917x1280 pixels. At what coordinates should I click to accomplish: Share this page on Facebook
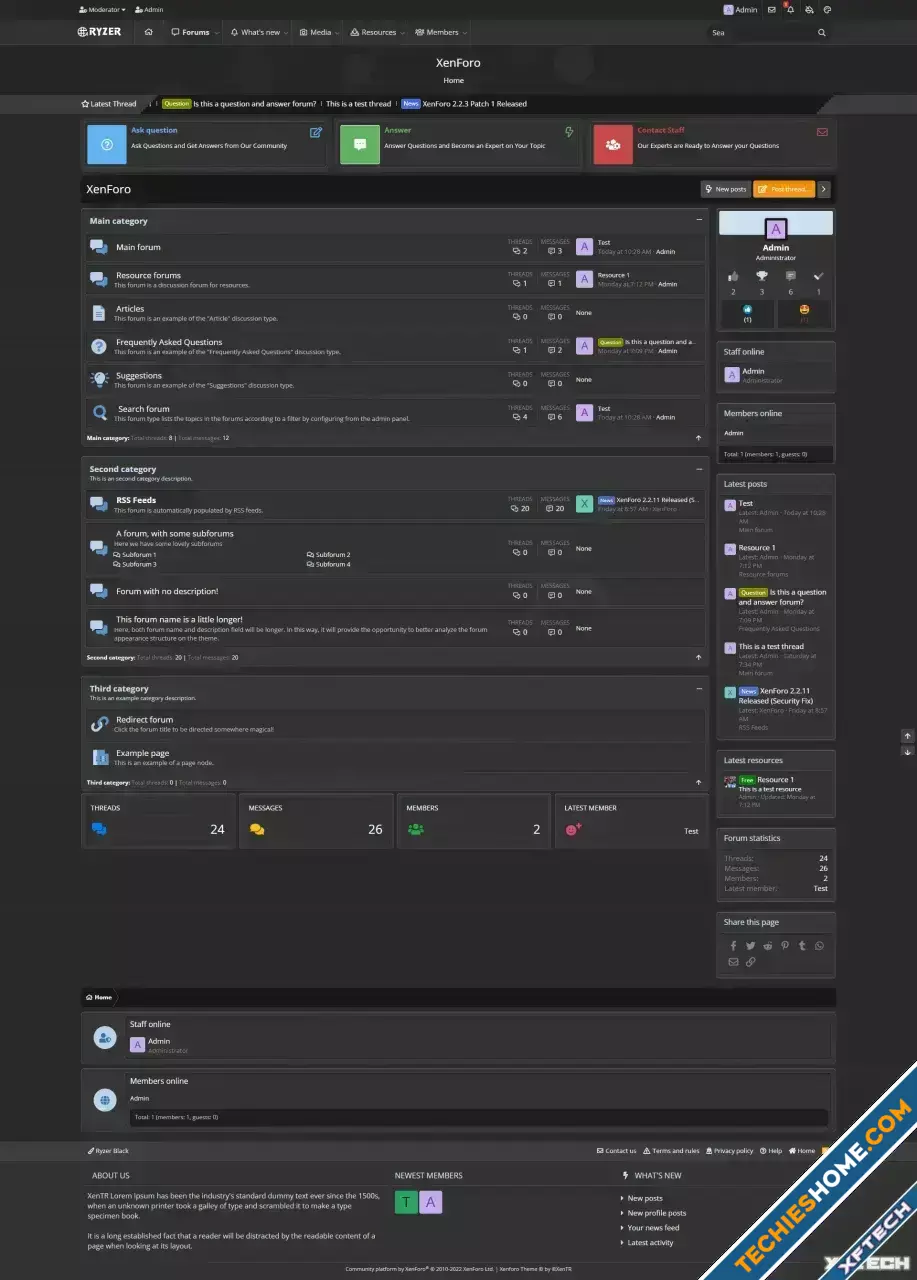tap(733, 946)
